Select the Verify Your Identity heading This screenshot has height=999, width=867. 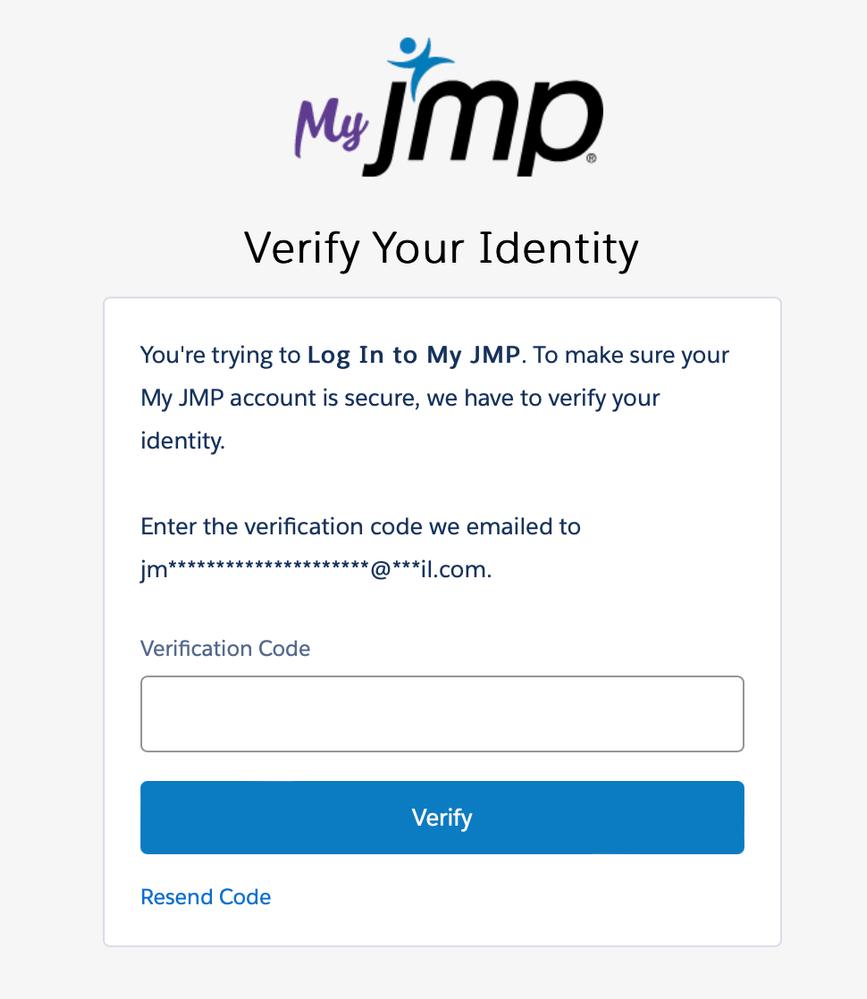point(441,247)
